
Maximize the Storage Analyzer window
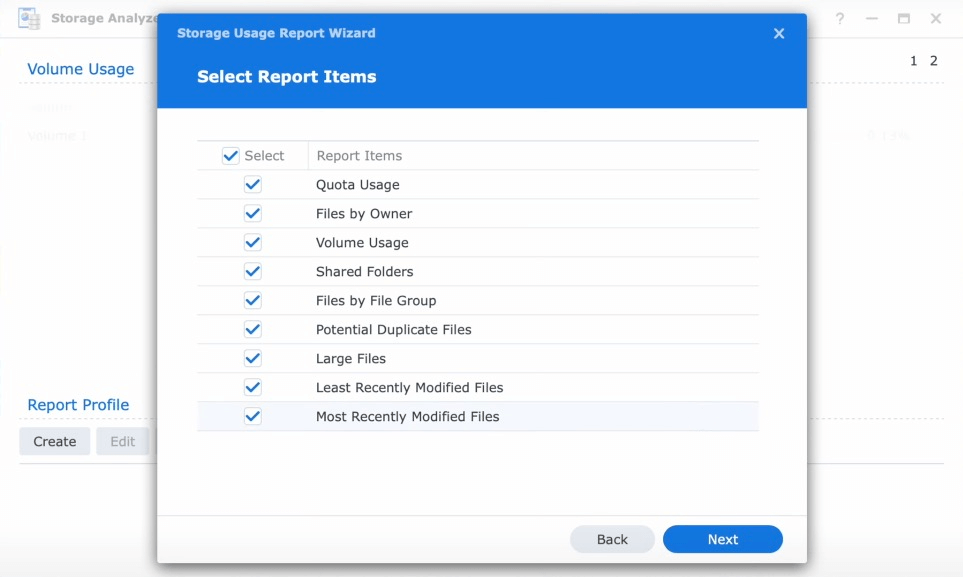pos(904,18)
